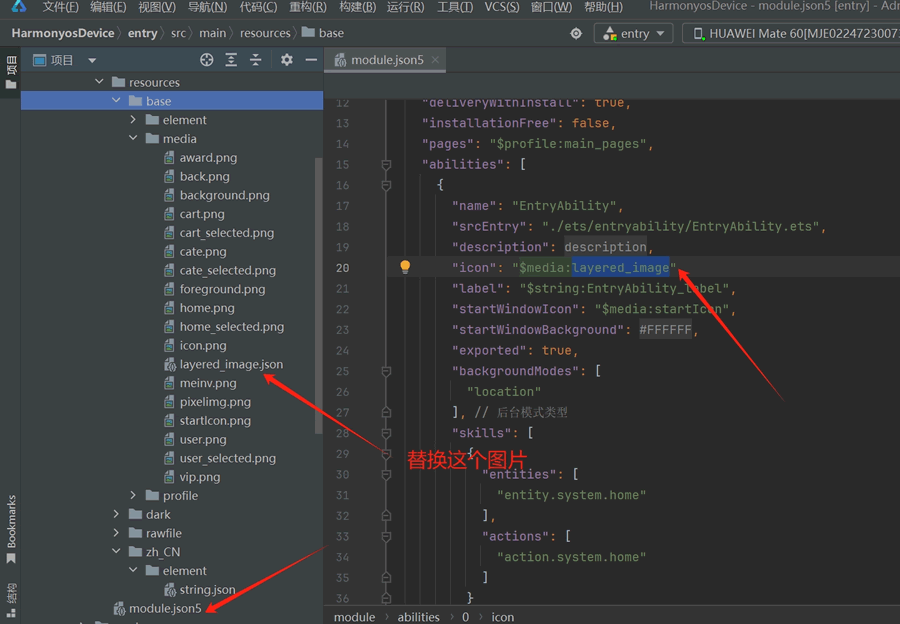Fold actions array at line 33 gutter
The width and height of the screenshot is (900, 624).
coord(386,537)
